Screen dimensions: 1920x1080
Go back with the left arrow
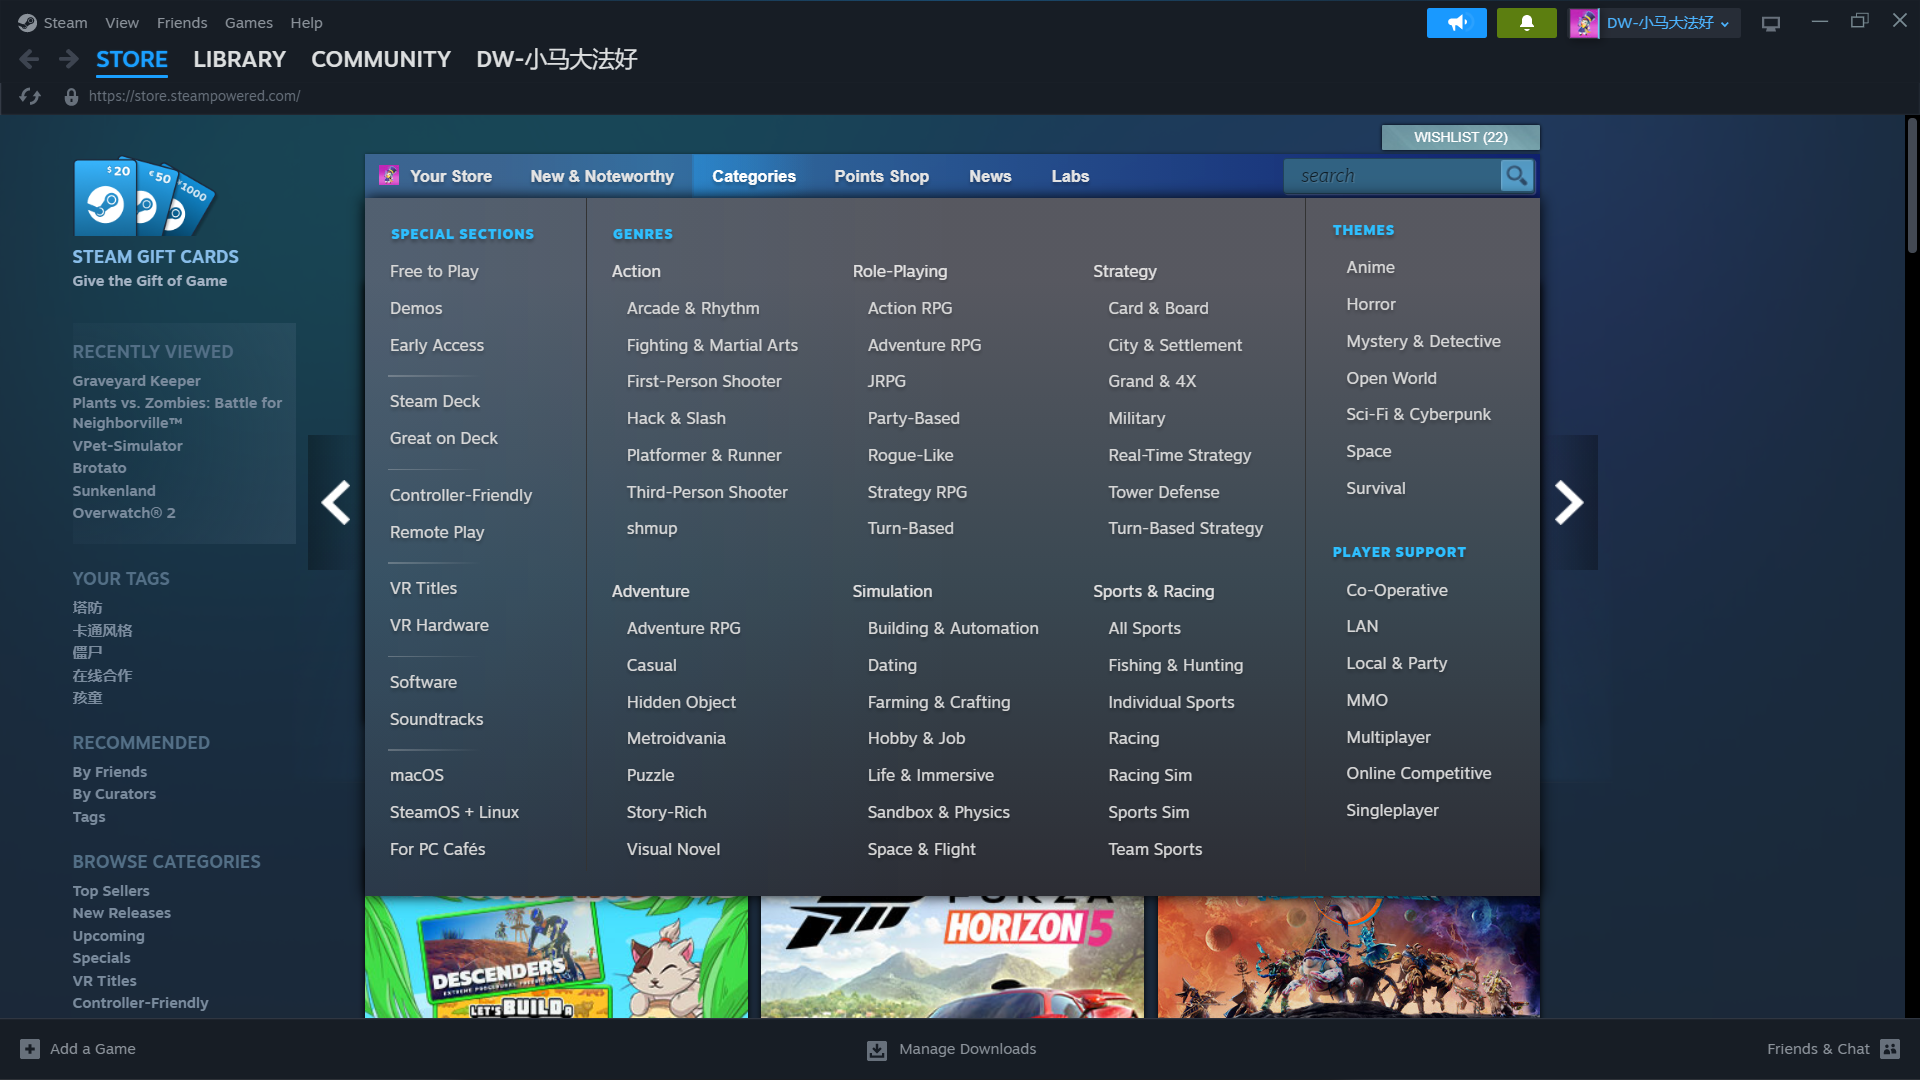[x=29, y=60]
